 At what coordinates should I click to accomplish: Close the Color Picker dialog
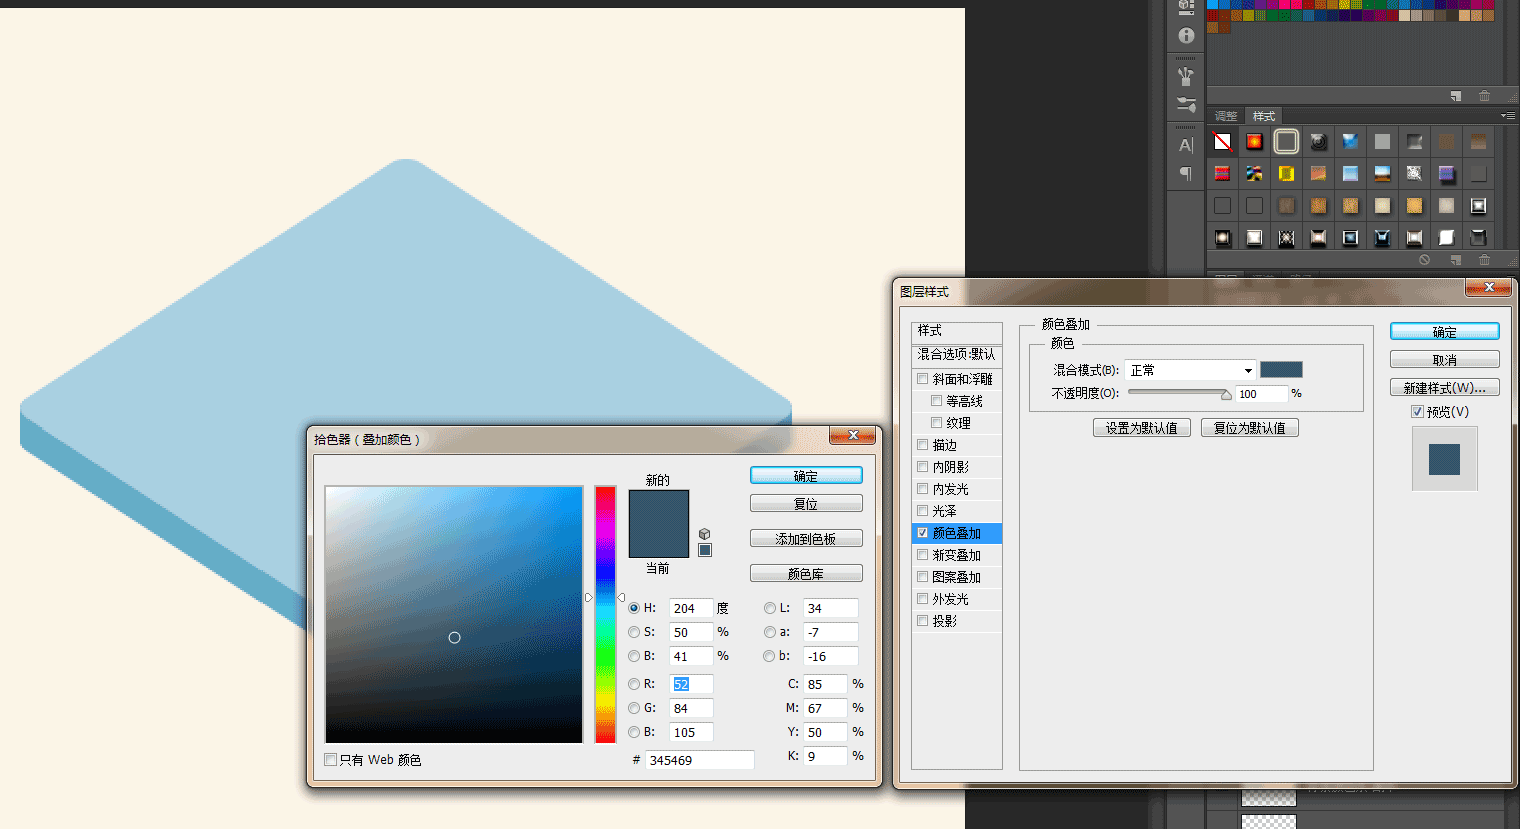853,435
